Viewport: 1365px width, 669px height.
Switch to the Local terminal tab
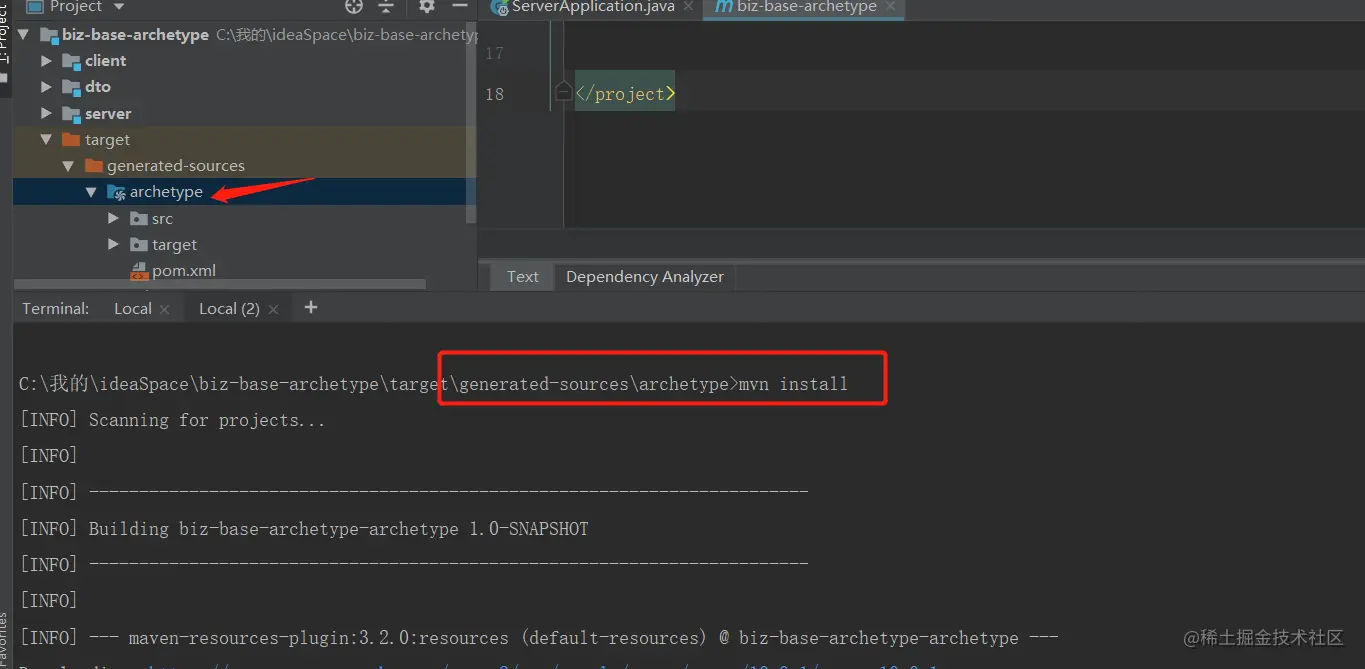(133, 309)
